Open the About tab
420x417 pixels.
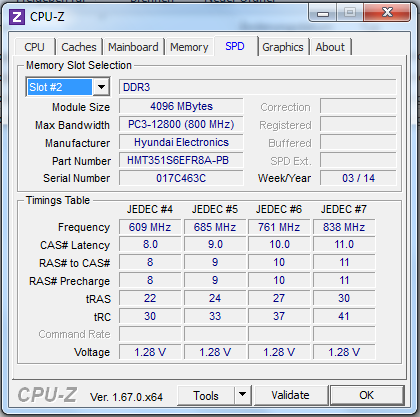click(x=330, y=47)
